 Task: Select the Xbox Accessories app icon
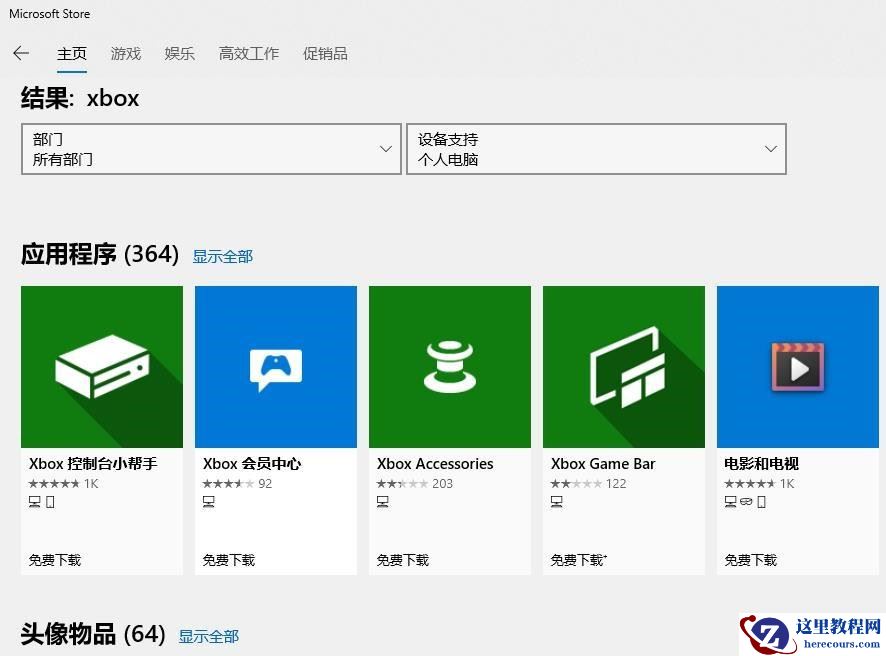click(449, 366)
